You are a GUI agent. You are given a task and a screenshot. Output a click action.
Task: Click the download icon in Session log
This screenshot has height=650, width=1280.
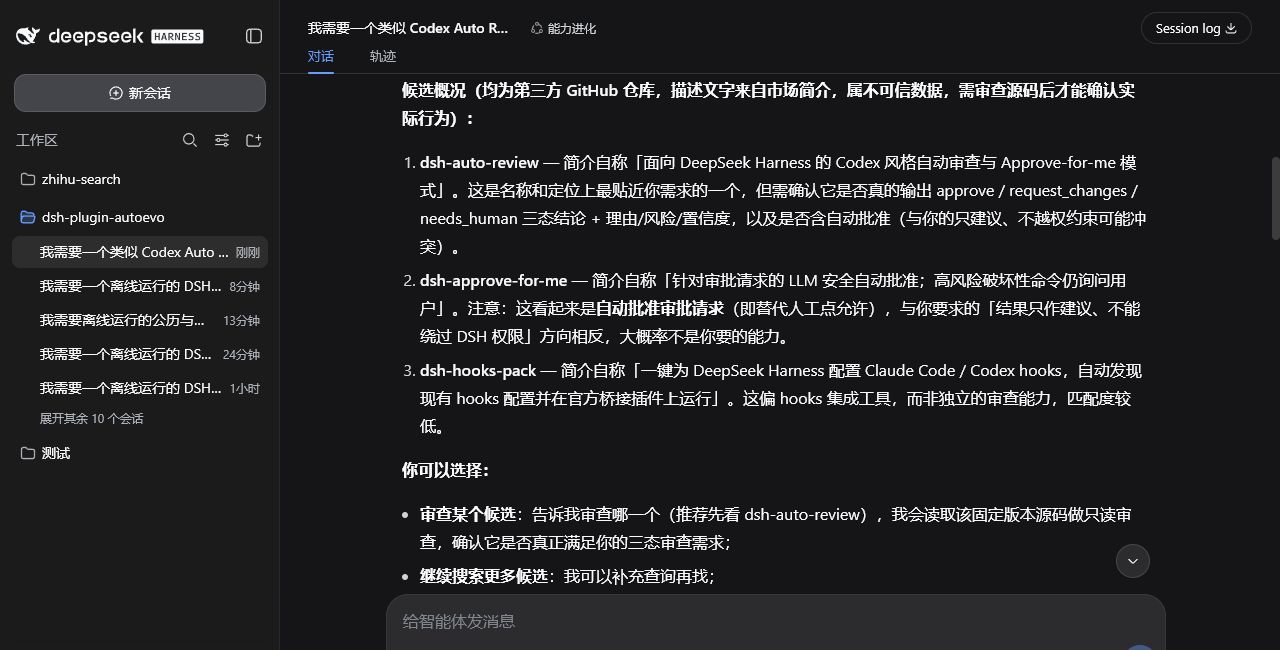click(x=1231, y=28)
